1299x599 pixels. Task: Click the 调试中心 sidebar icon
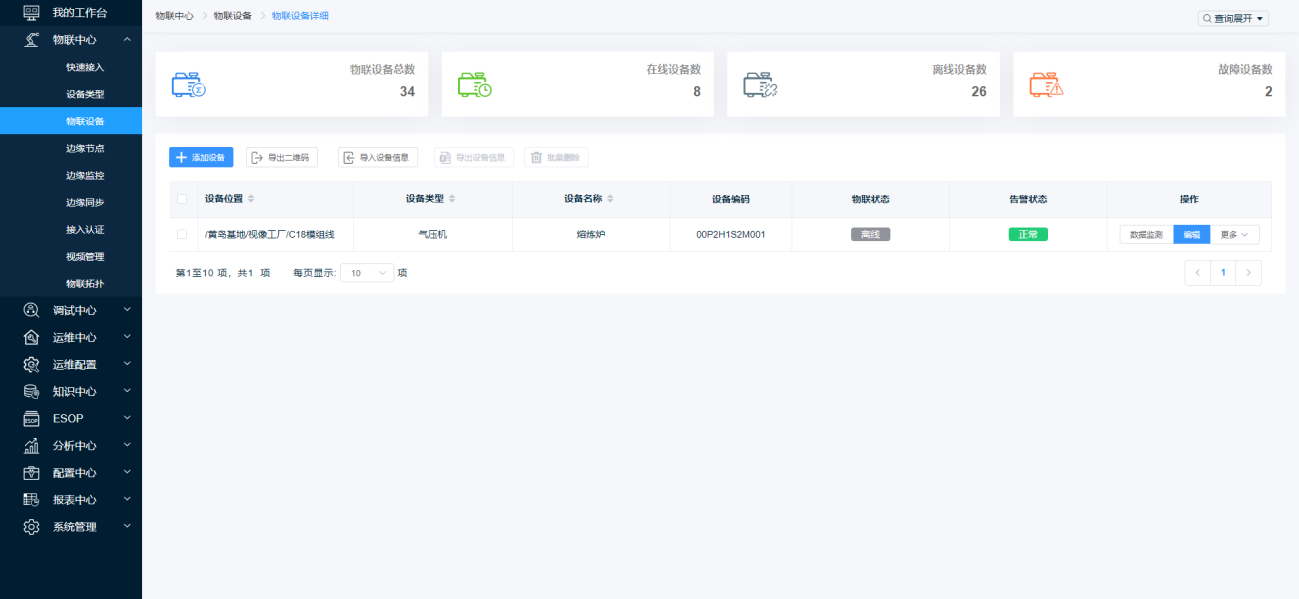31,310
